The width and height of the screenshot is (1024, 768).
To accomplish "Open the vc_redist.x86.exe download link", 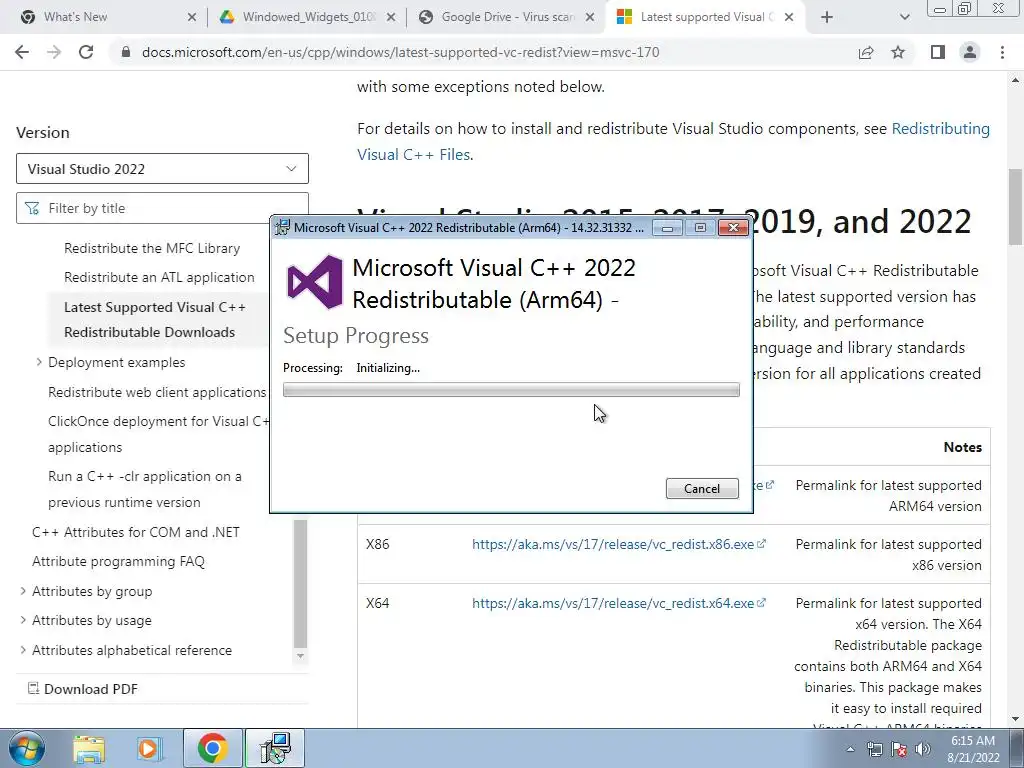I will 618,544.
